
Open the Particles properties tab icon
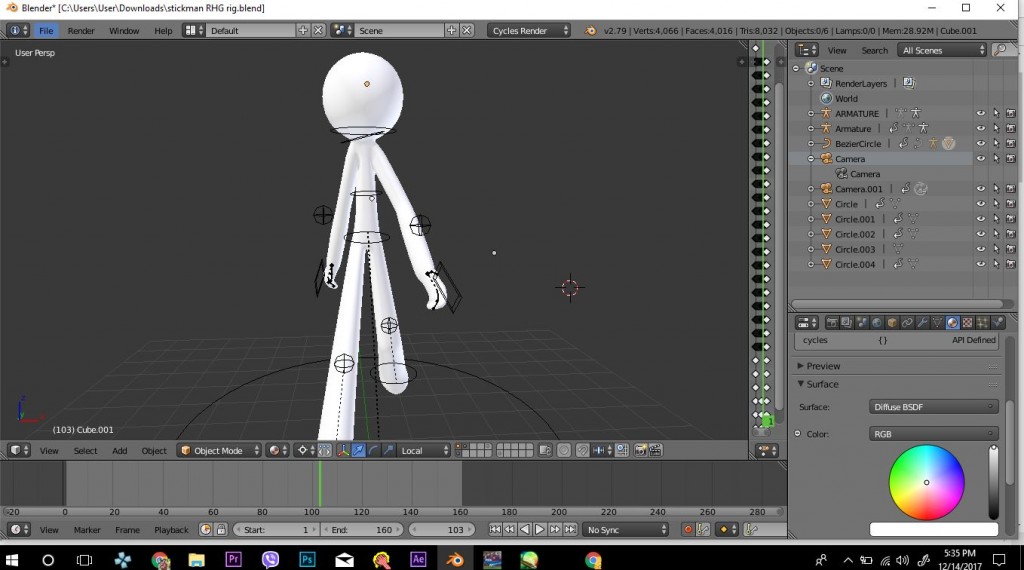pos(982,323)
